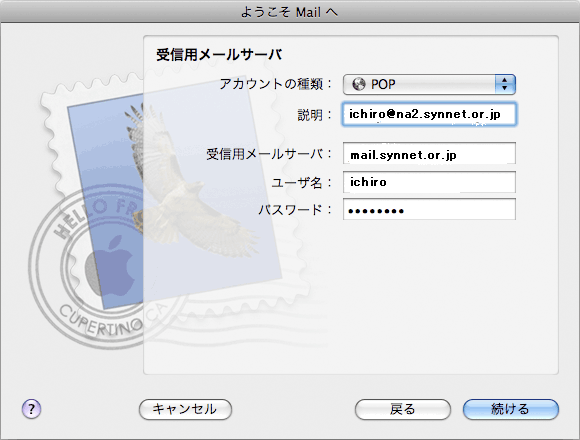The height and width of the screenshot is (440, 580).
Task: Click the パスワード label text
Action: point(290,210)
